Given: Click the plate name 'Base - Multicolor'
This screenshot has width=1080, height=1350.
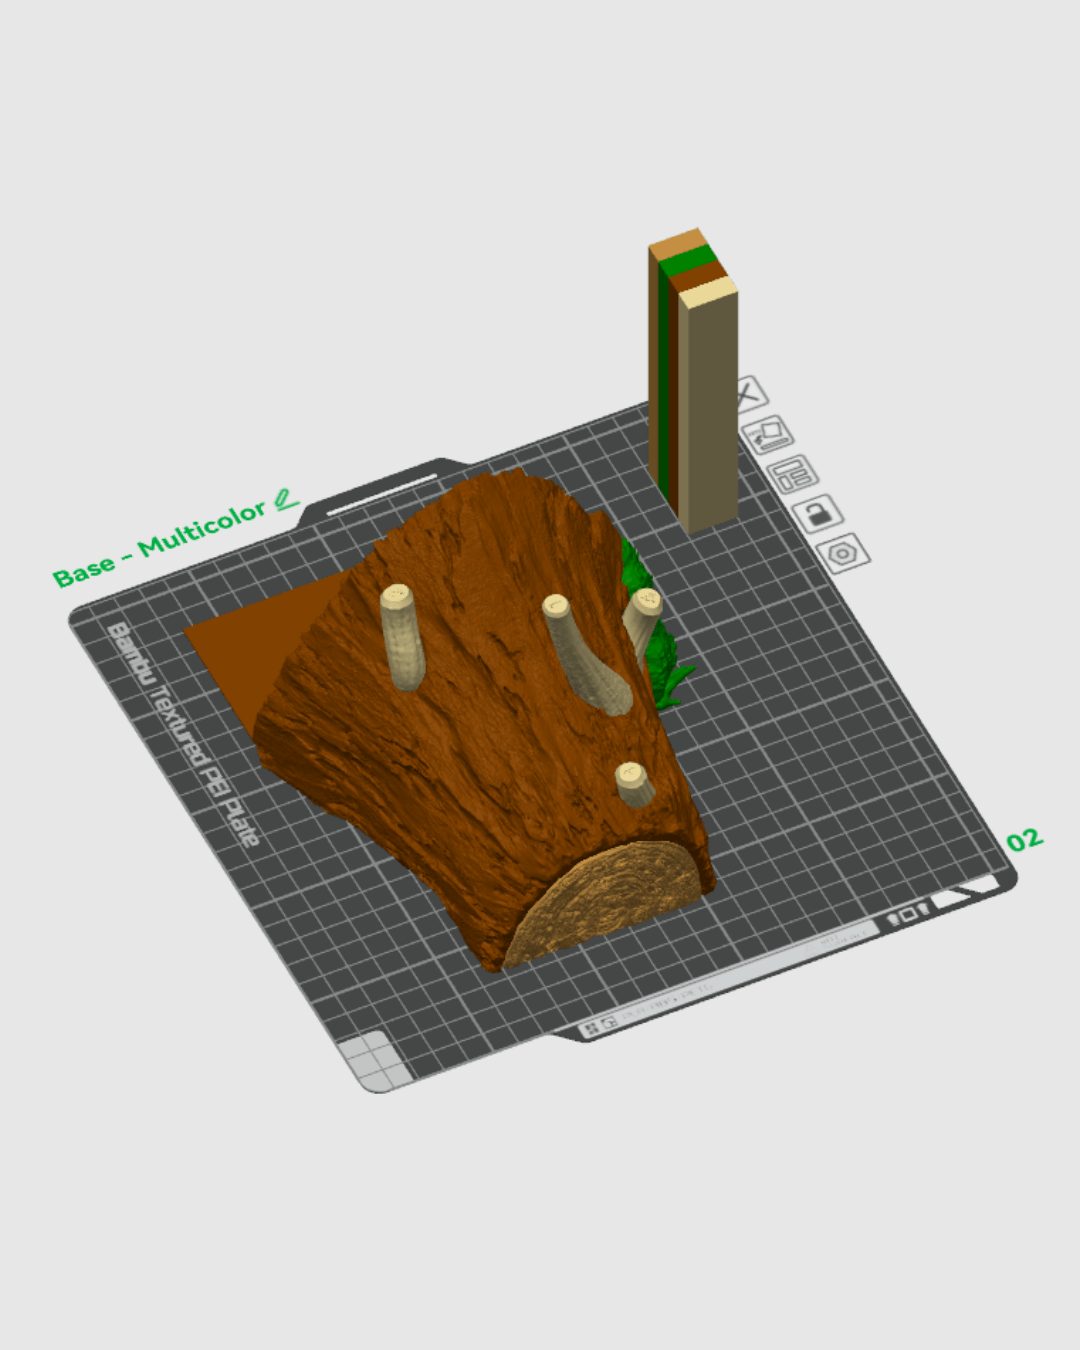Looking at the screenshot, I should tap(160, 545).
